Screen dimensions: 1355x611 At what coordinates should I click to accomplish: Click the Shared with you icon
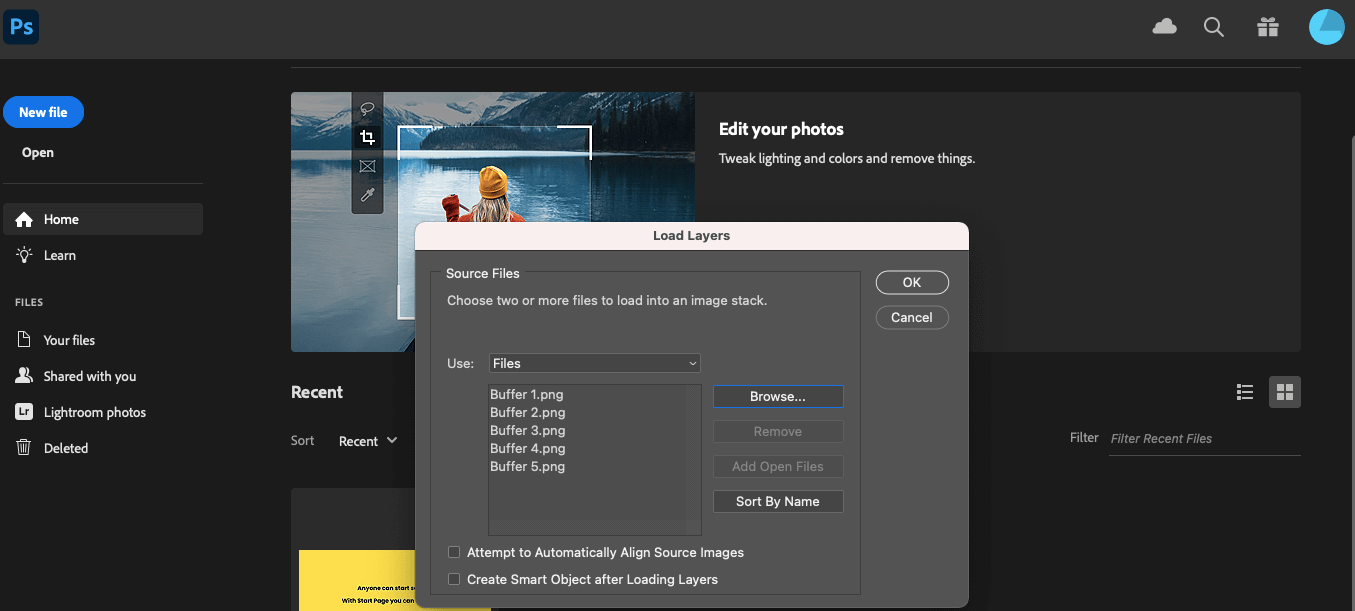pyautogui.click(x=24, y=376)
